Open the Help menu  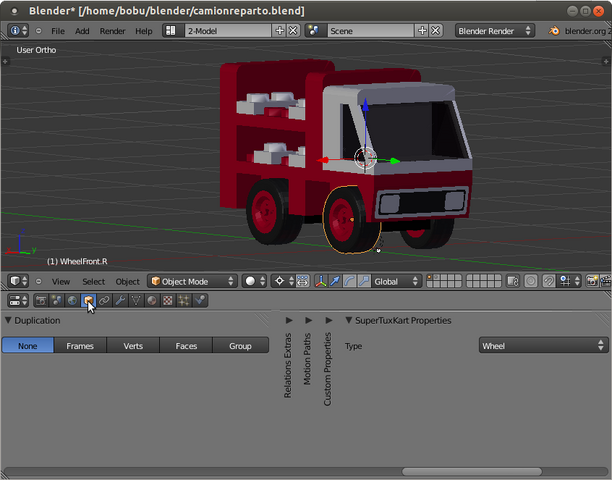coord(144,31)
